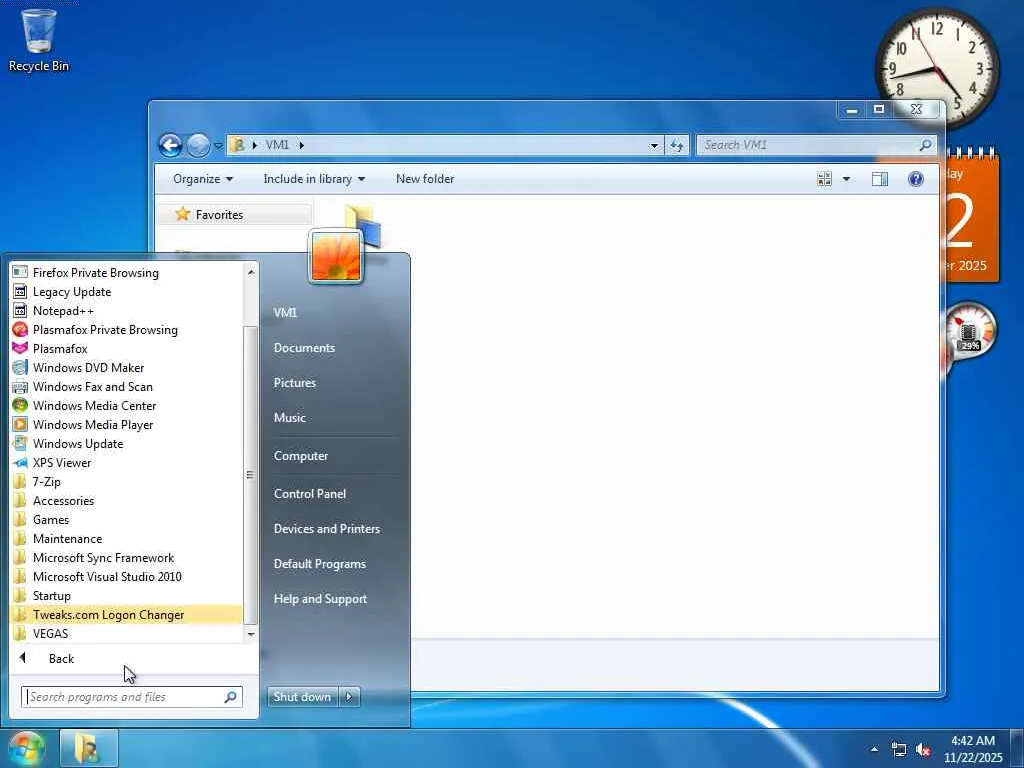This screenshot has width=1024, height=768.
Task: Open Control Panel from the Start menu
Action: pyautogui.click(x=310, y=494)
